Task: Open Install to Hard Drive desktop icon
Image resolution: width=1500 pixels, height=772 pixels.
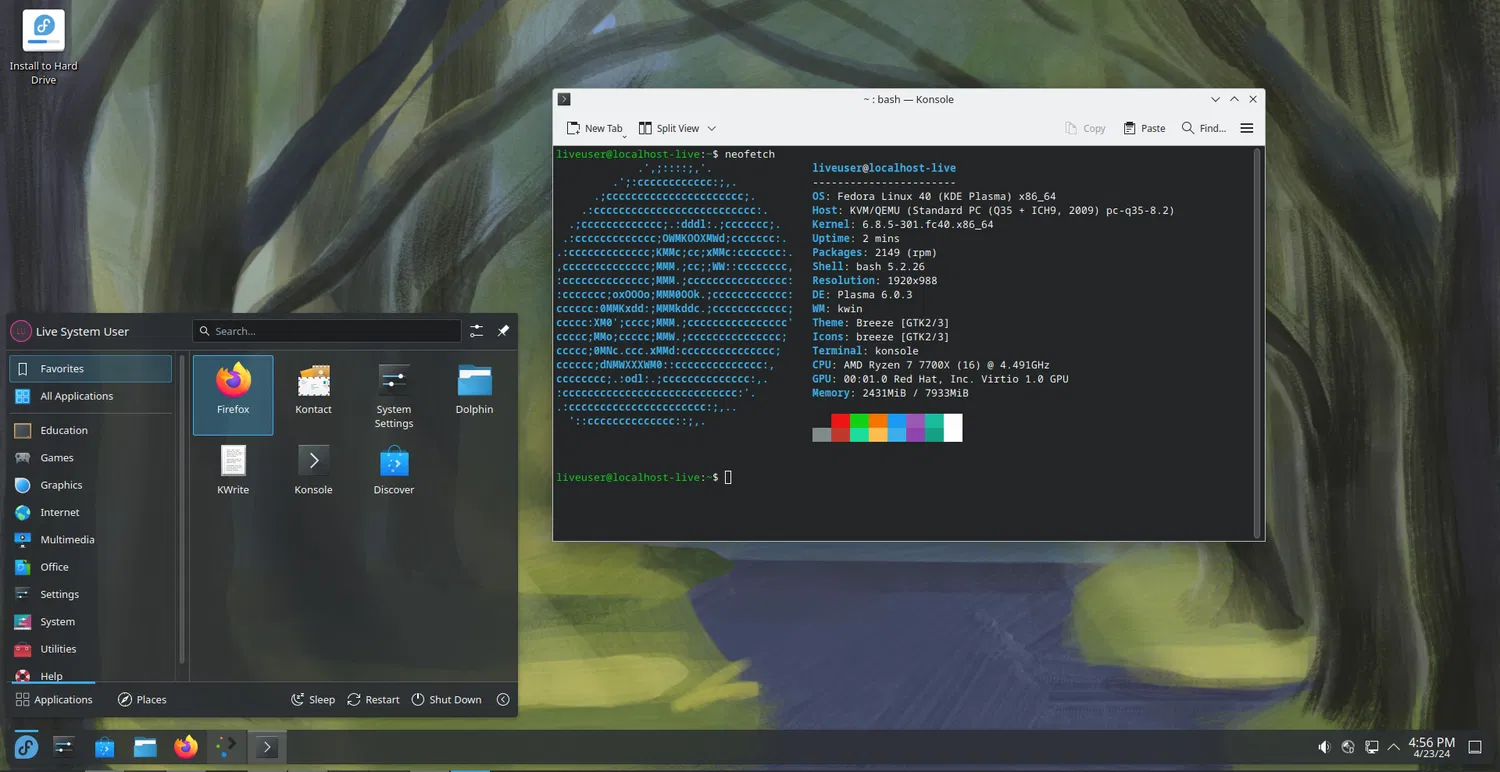Action: click(x=44, y=47)
